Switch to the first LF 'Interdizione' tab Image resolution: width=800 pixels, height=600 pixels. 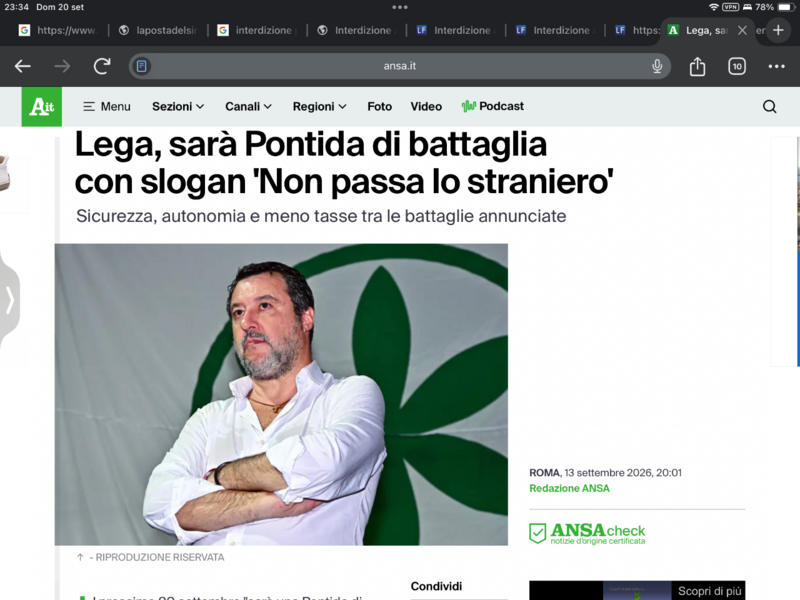pyautogui.click(x=456, y=31)
